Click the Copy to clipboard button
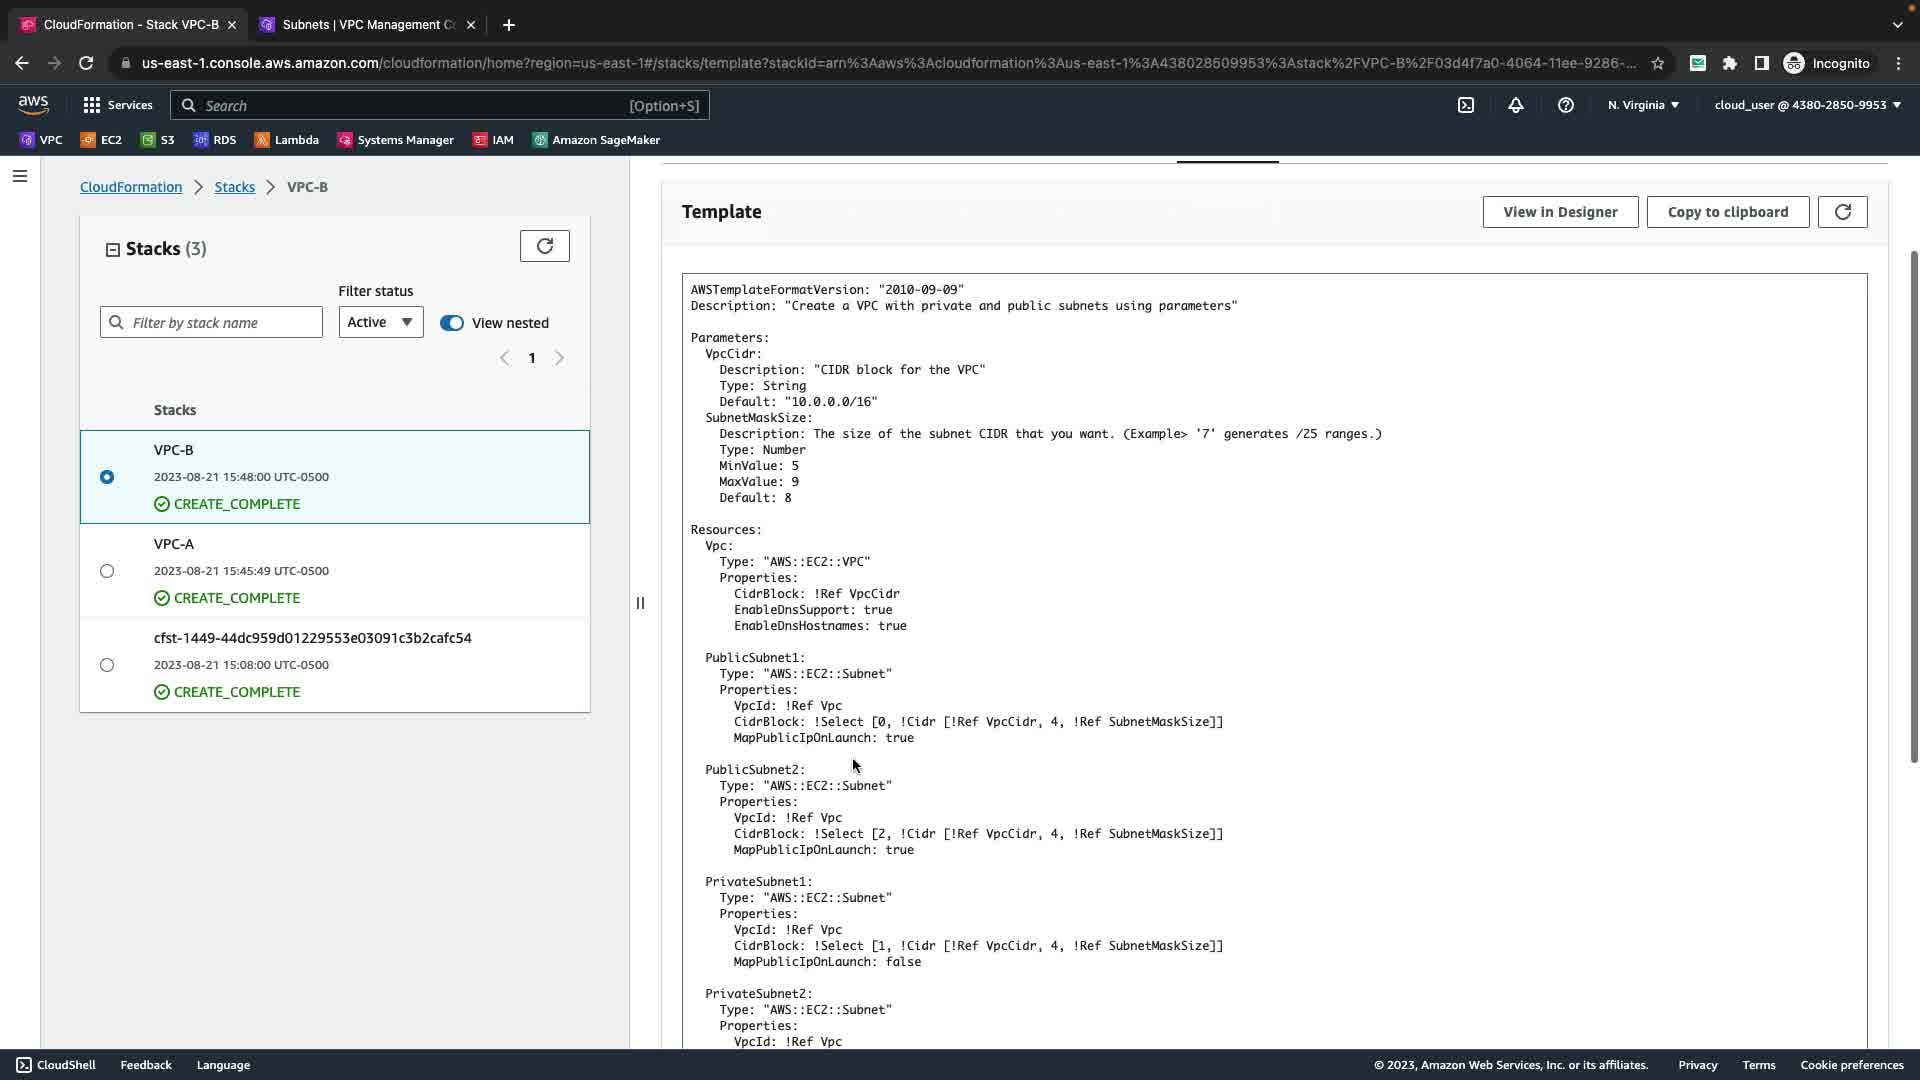The width and height of the screenshot is (1920, 1080). click(1727, 212)
